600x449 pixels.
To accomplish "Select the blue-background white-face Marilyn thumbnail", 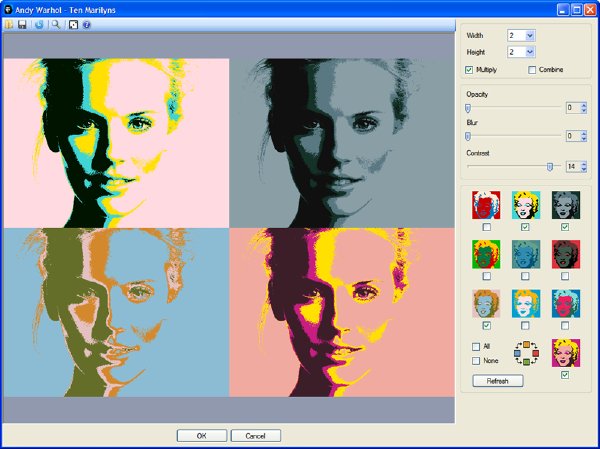I will 526,304.
